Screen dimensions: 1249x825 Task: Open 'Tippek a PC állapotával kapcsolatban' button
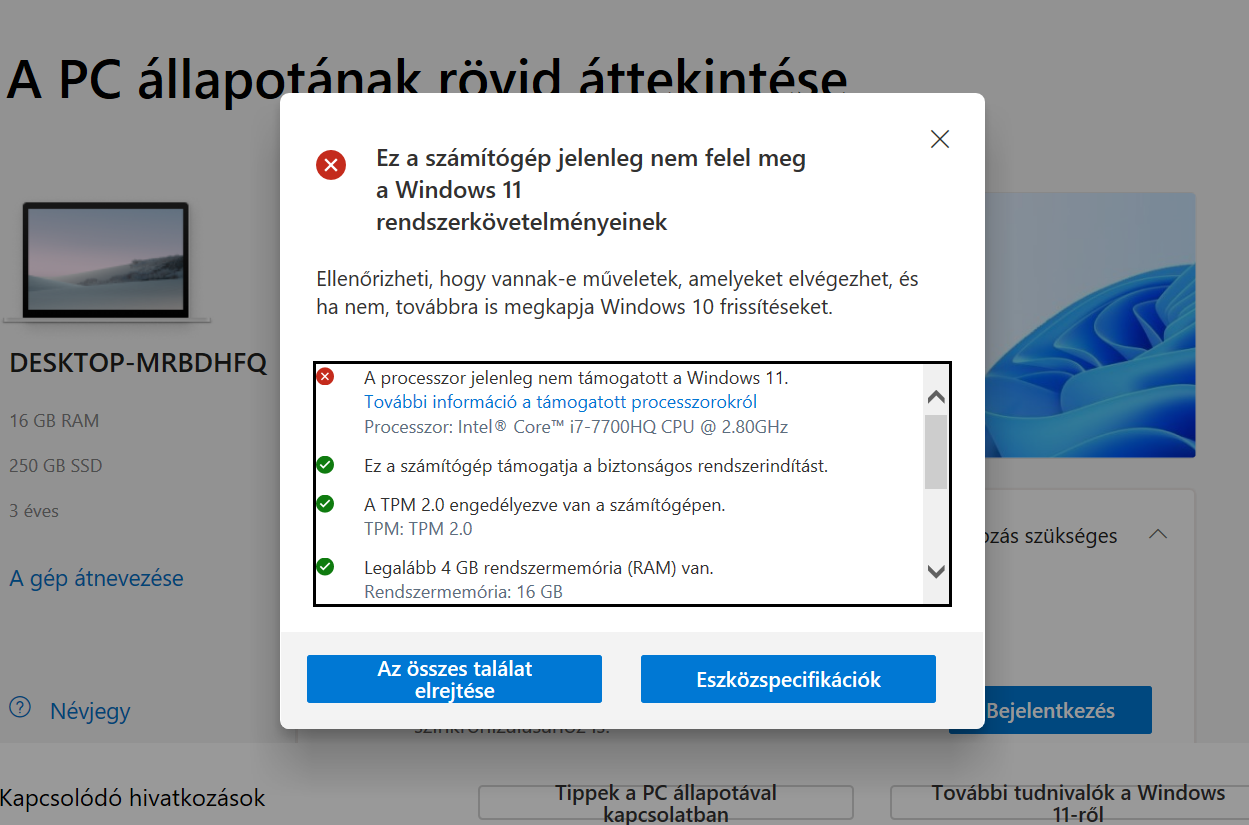665,803
